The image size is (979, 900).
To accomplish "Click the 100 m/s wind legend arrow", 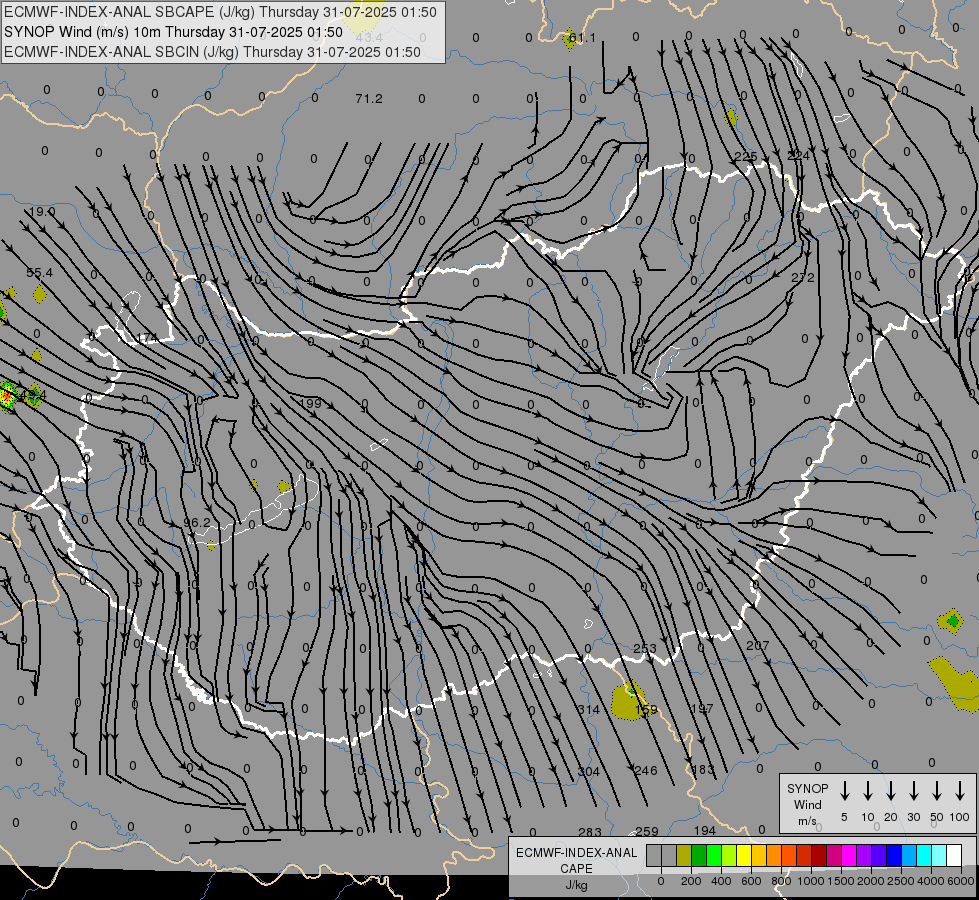I will [960, 791].
